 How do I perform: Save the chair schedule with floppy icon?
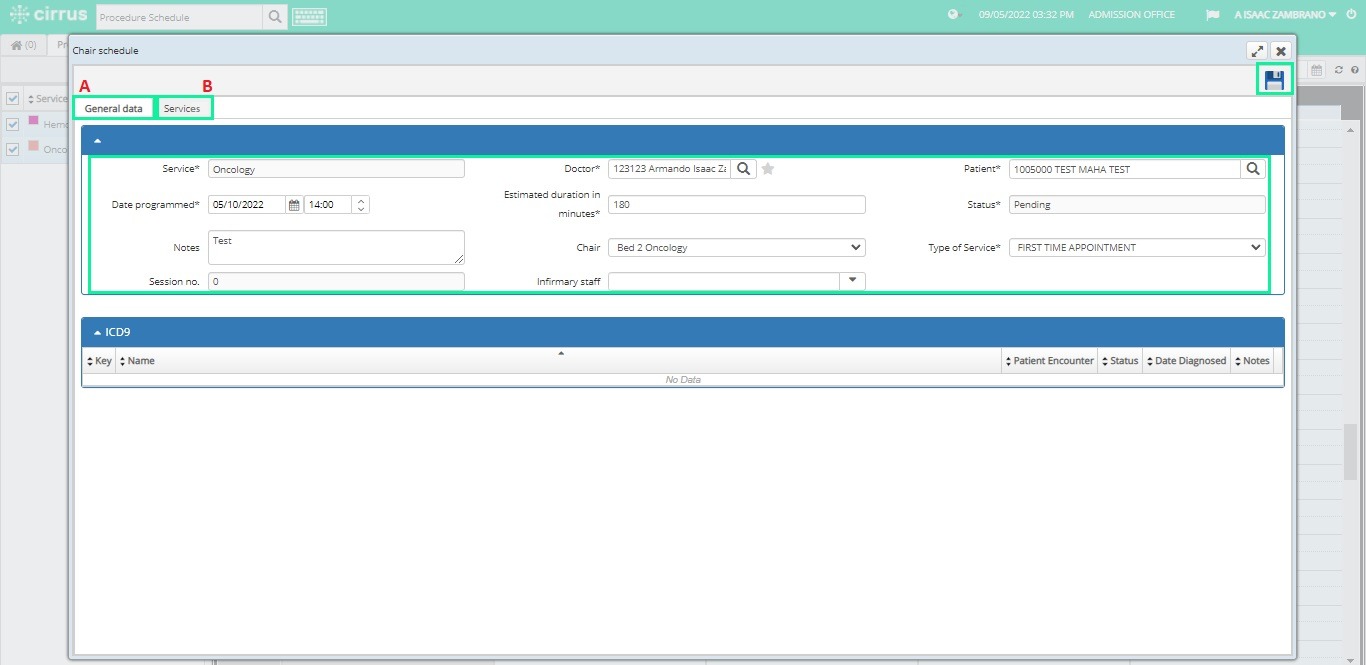(x=1274, y=80)
